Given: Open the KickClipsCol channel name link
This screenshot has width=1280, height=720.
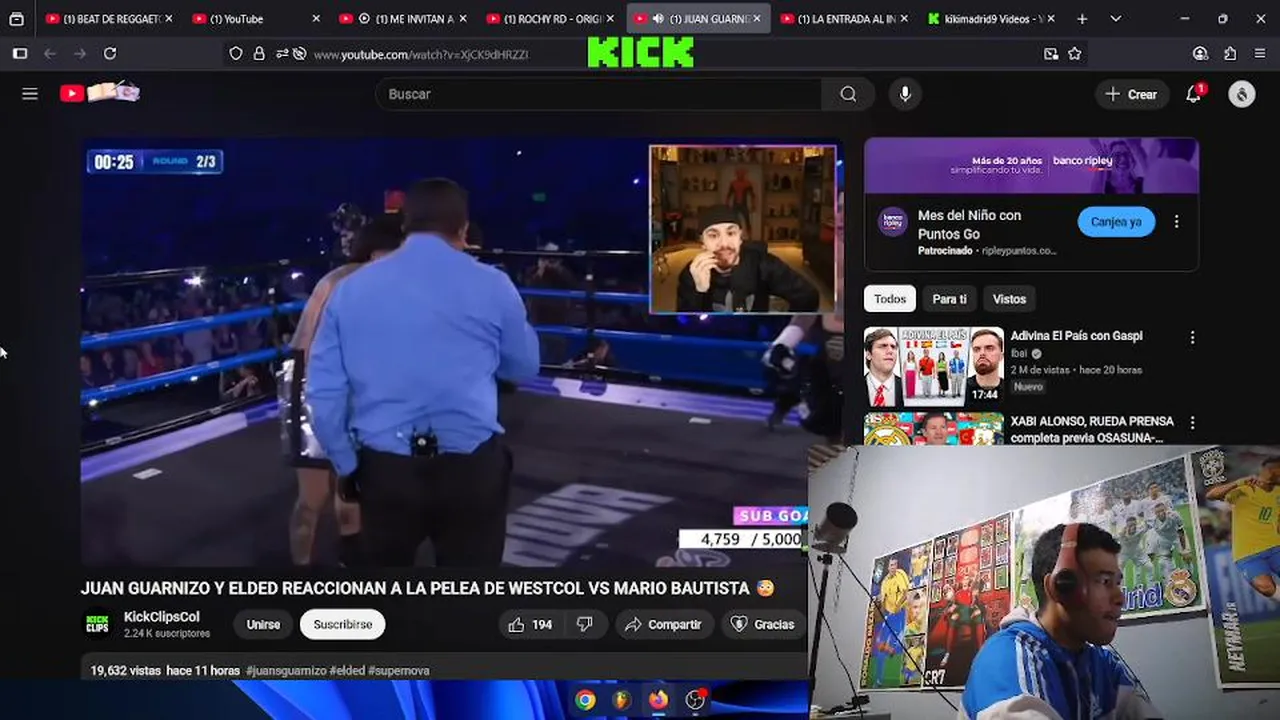Looking at the screenshot, I should [x=161, y=617].
